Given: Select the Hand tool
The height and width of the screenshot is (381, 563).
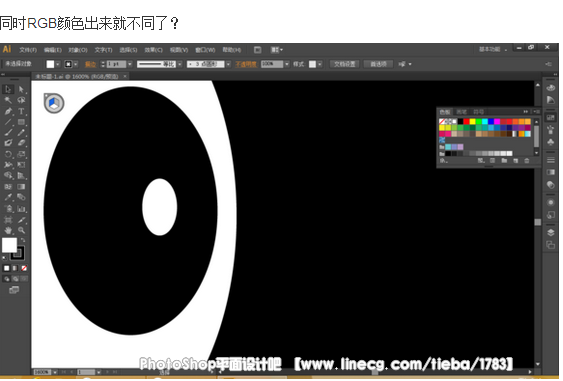Looking at the screenshot, I should [8, 230].
